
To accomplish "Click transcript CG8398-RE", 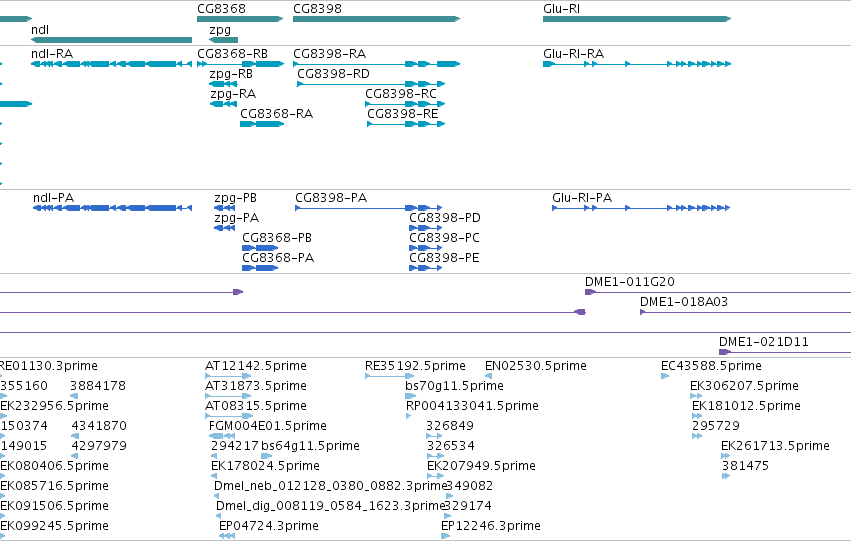I will [403, 114].
